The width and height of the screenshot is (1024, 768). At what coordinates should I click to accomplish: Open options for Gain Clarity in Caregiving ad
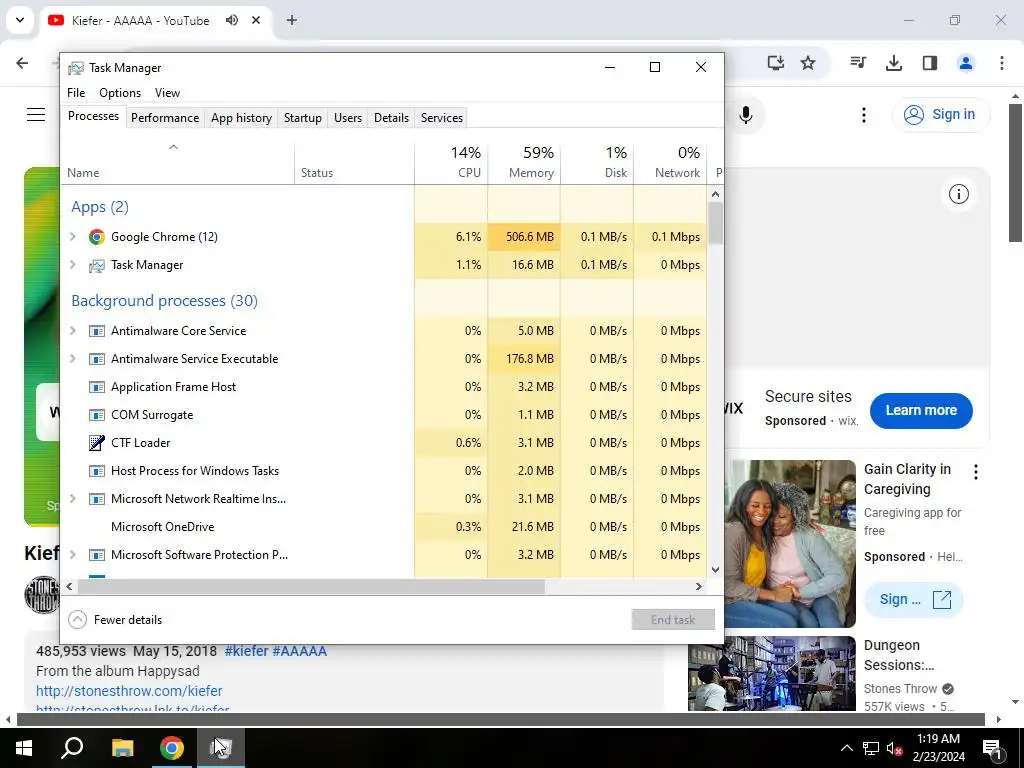[976, 472]
